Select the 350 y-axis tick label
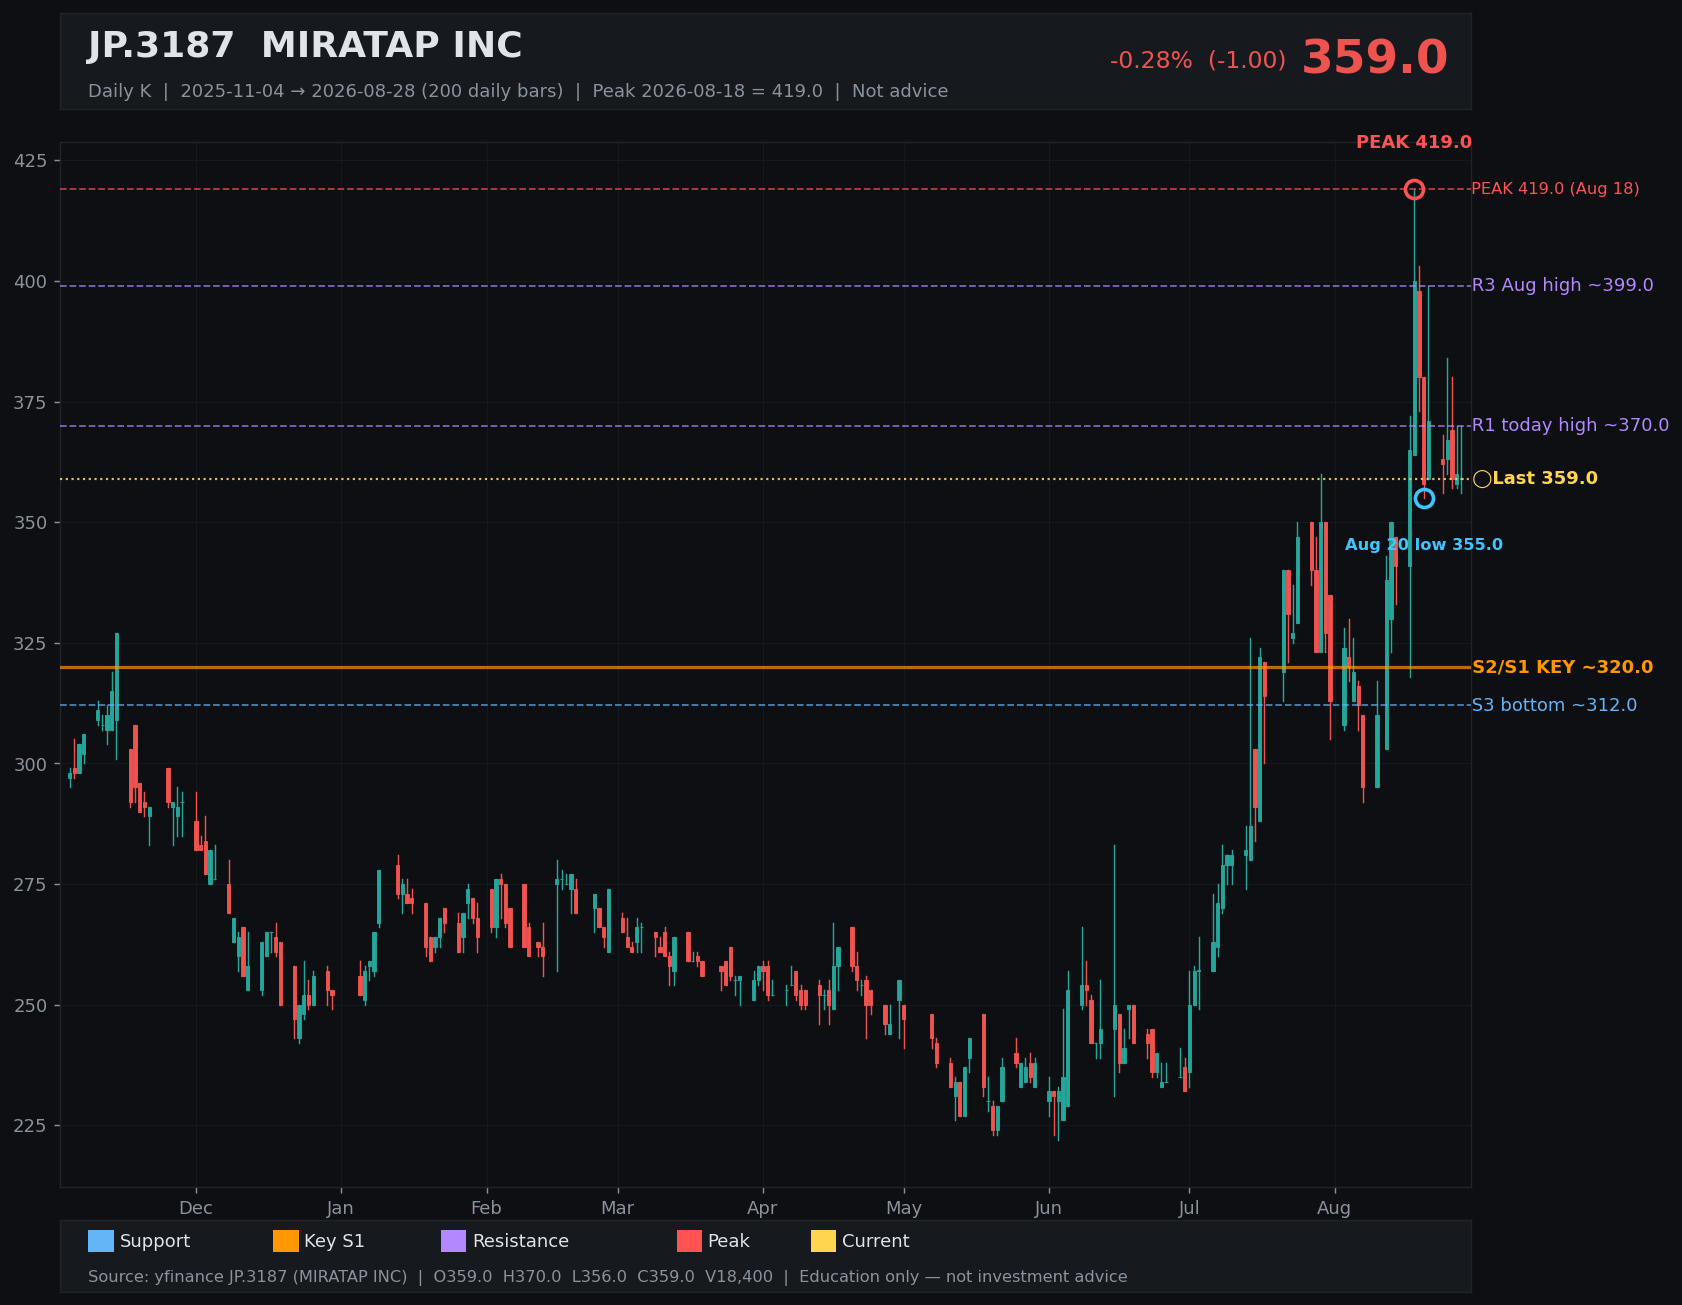Image resolution: width=1682 pixels, height=1305 pixels. tap(30, 523)
